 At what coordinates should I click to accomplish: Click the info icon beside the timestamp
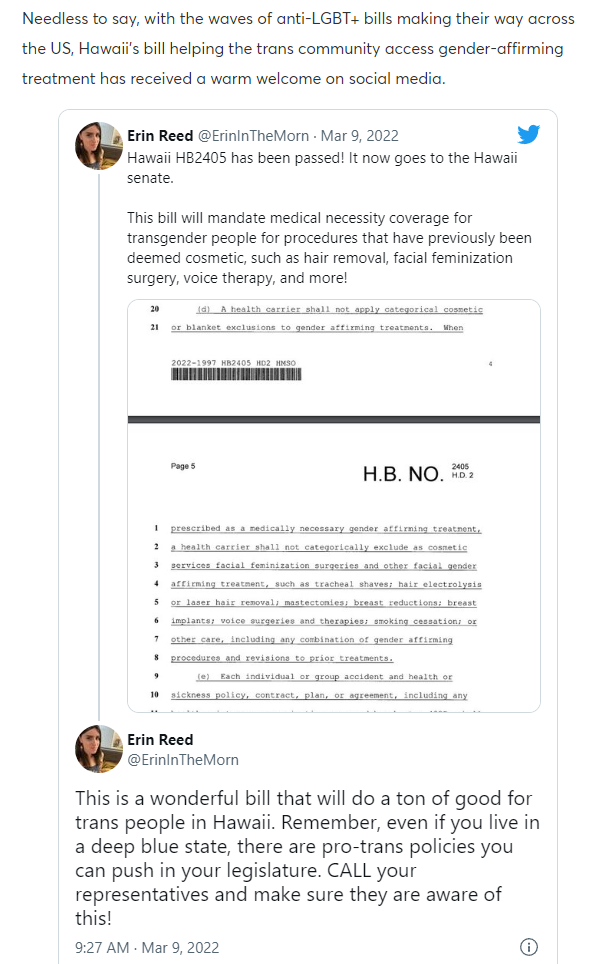click(530, 947)
